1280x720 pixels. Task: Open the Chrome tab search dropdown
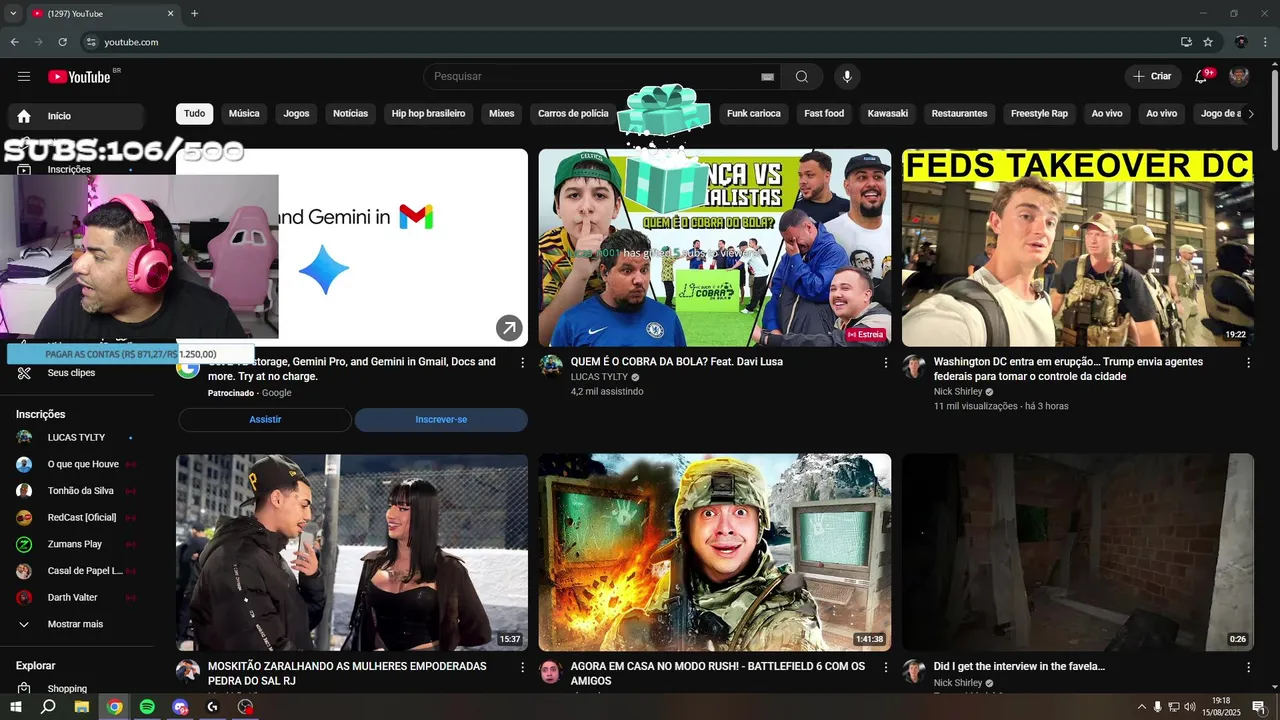13,14
